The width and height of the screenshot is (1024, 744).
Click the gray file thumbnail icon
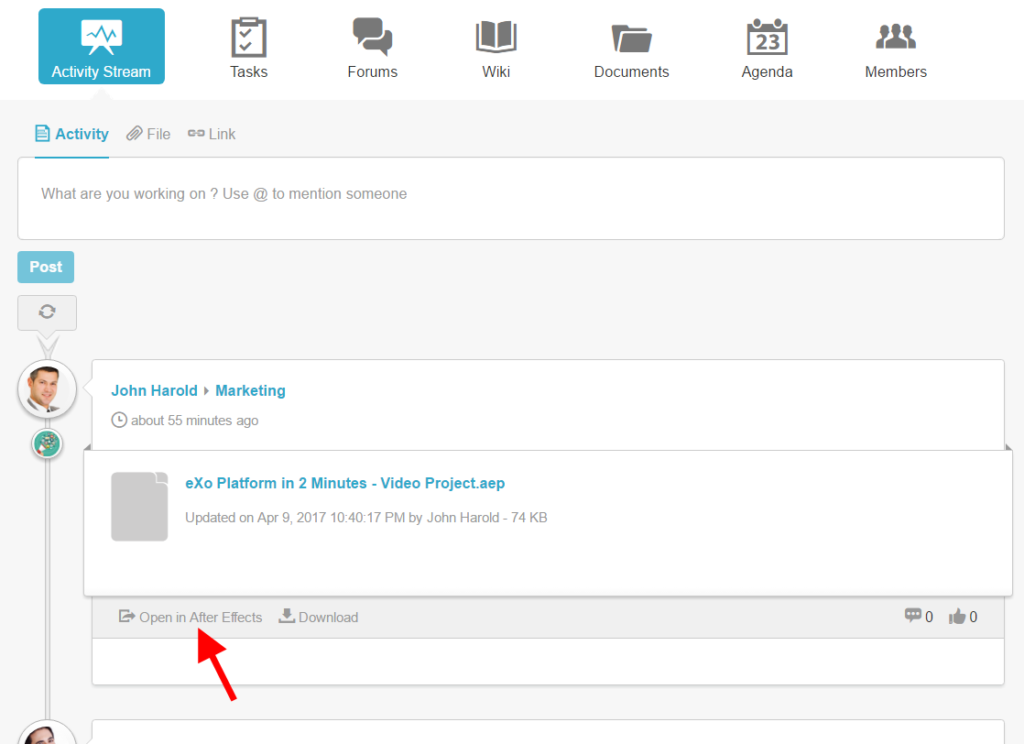[140, 507]
